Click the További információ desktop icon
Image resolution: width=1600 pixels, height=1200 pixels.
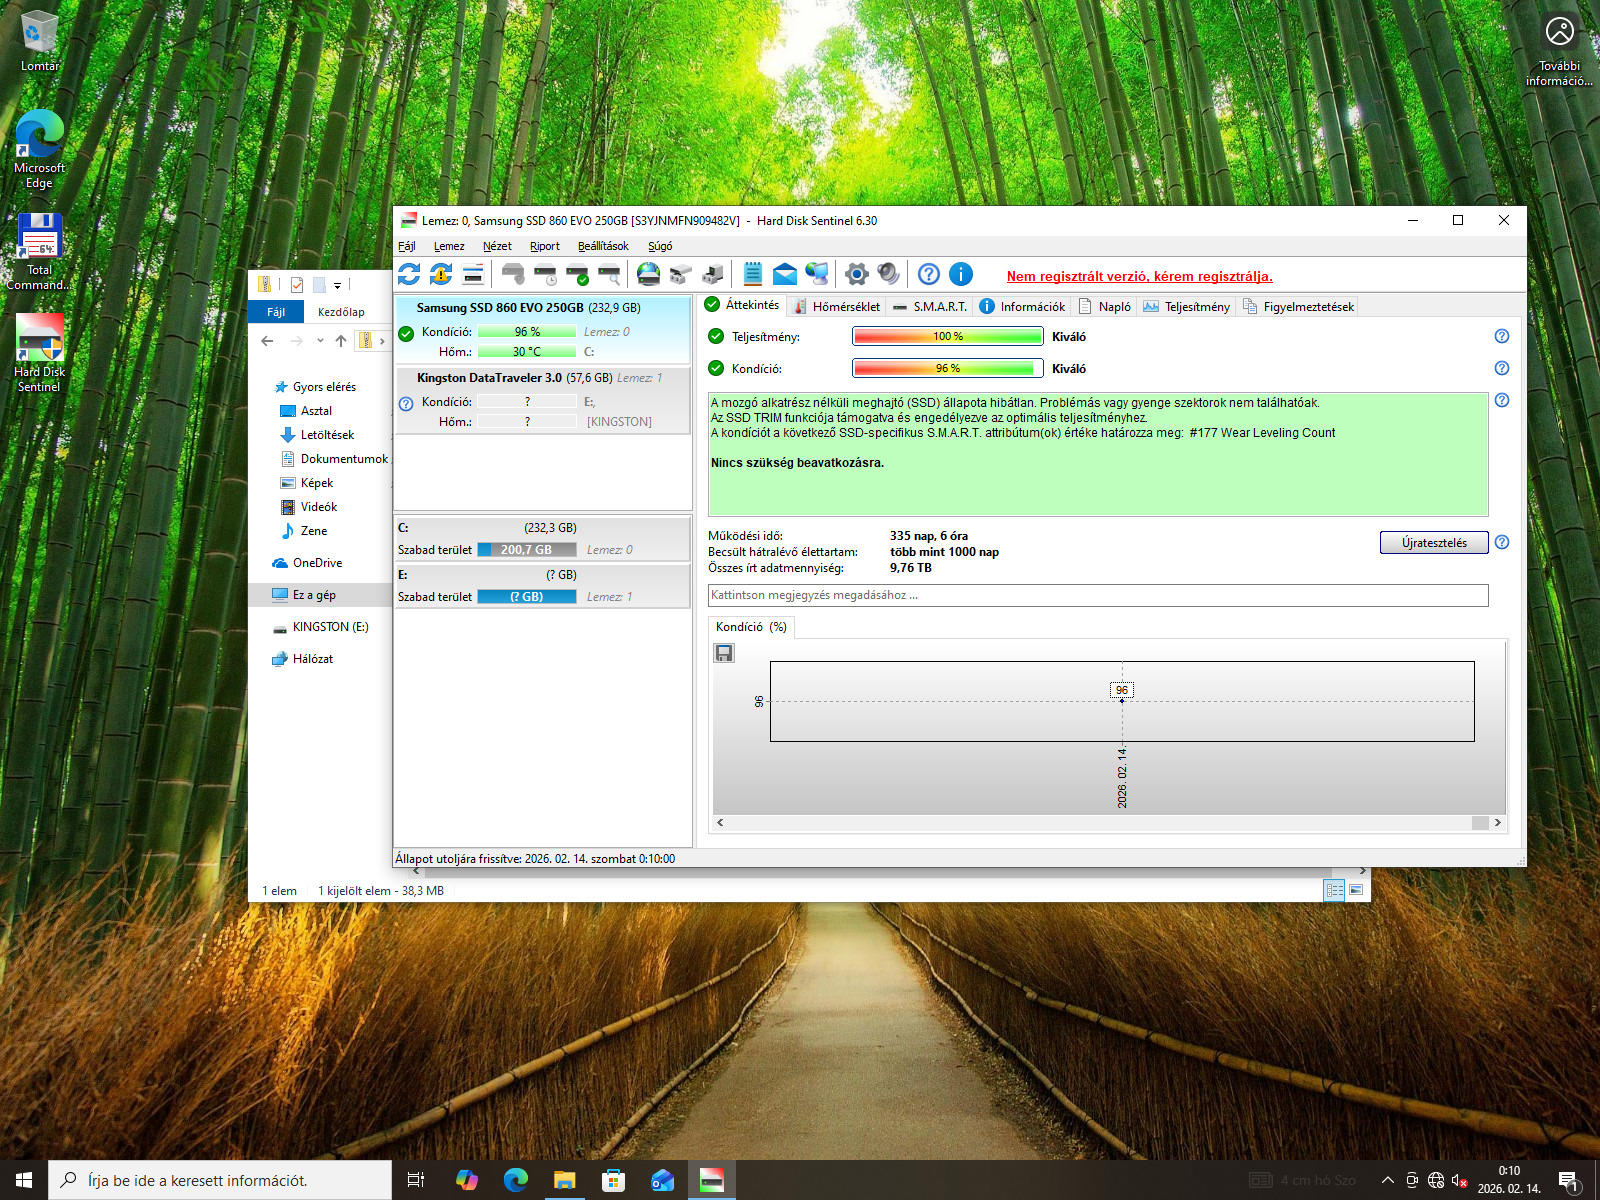click(1559, 50)
